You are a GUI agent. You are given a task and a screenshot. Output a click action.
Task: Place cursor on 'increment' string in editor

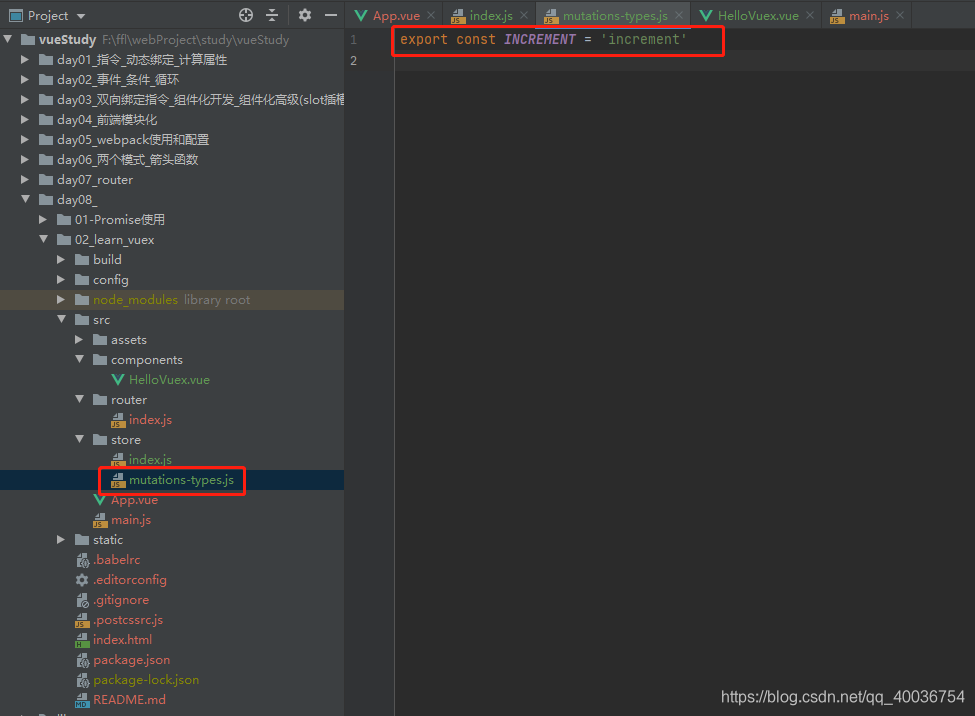650,39
